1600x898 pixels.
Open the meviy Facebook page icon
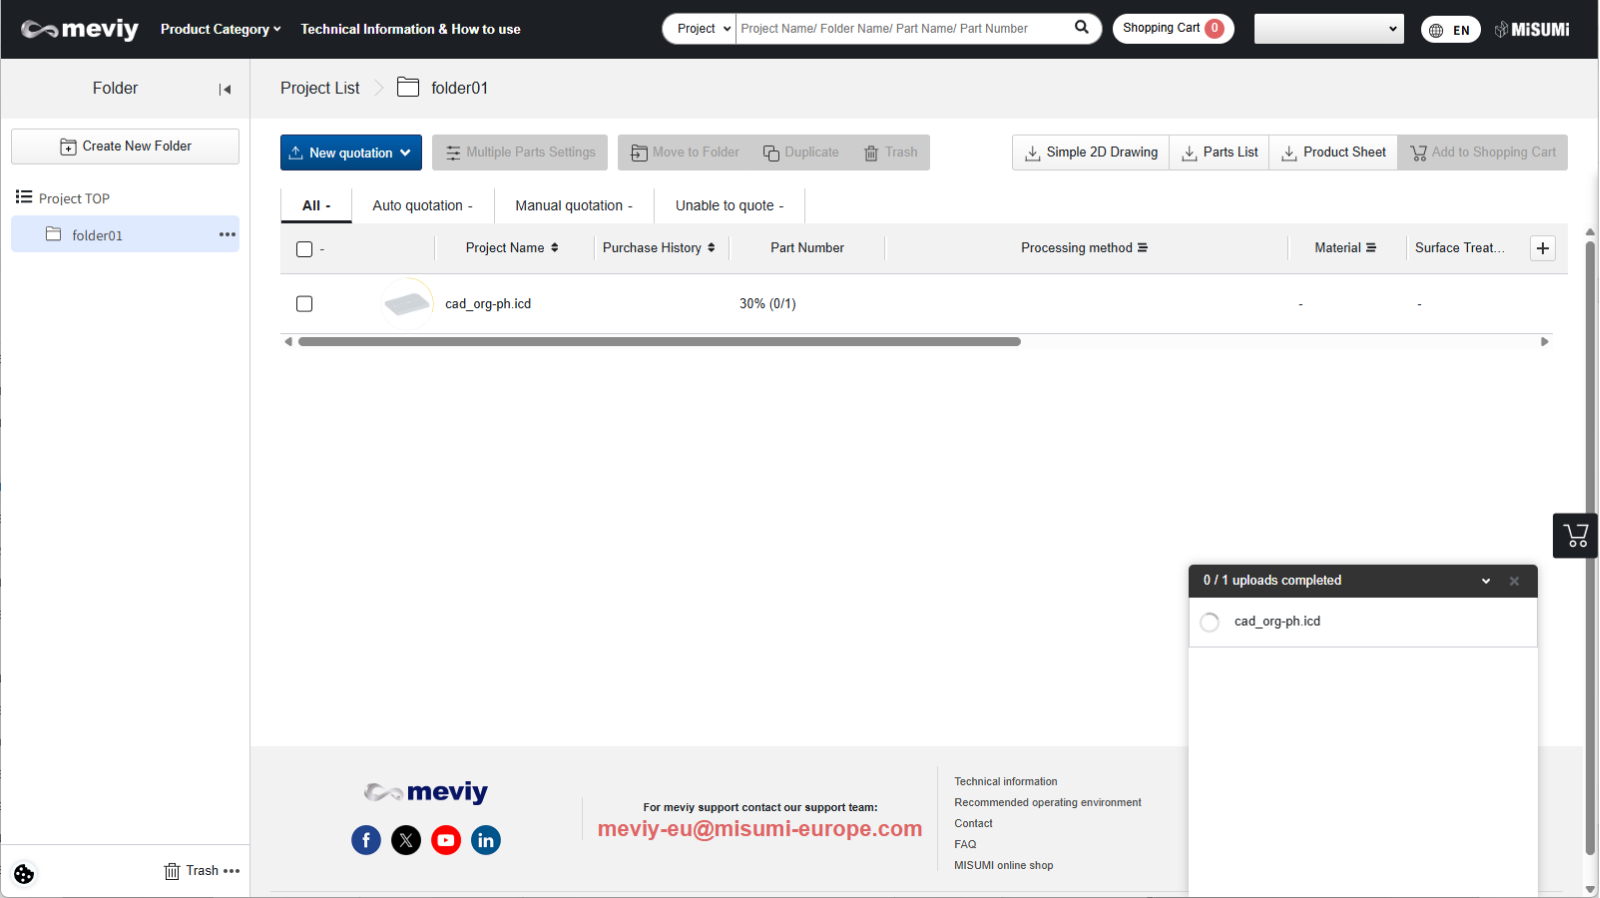click(x=366, y=840)
